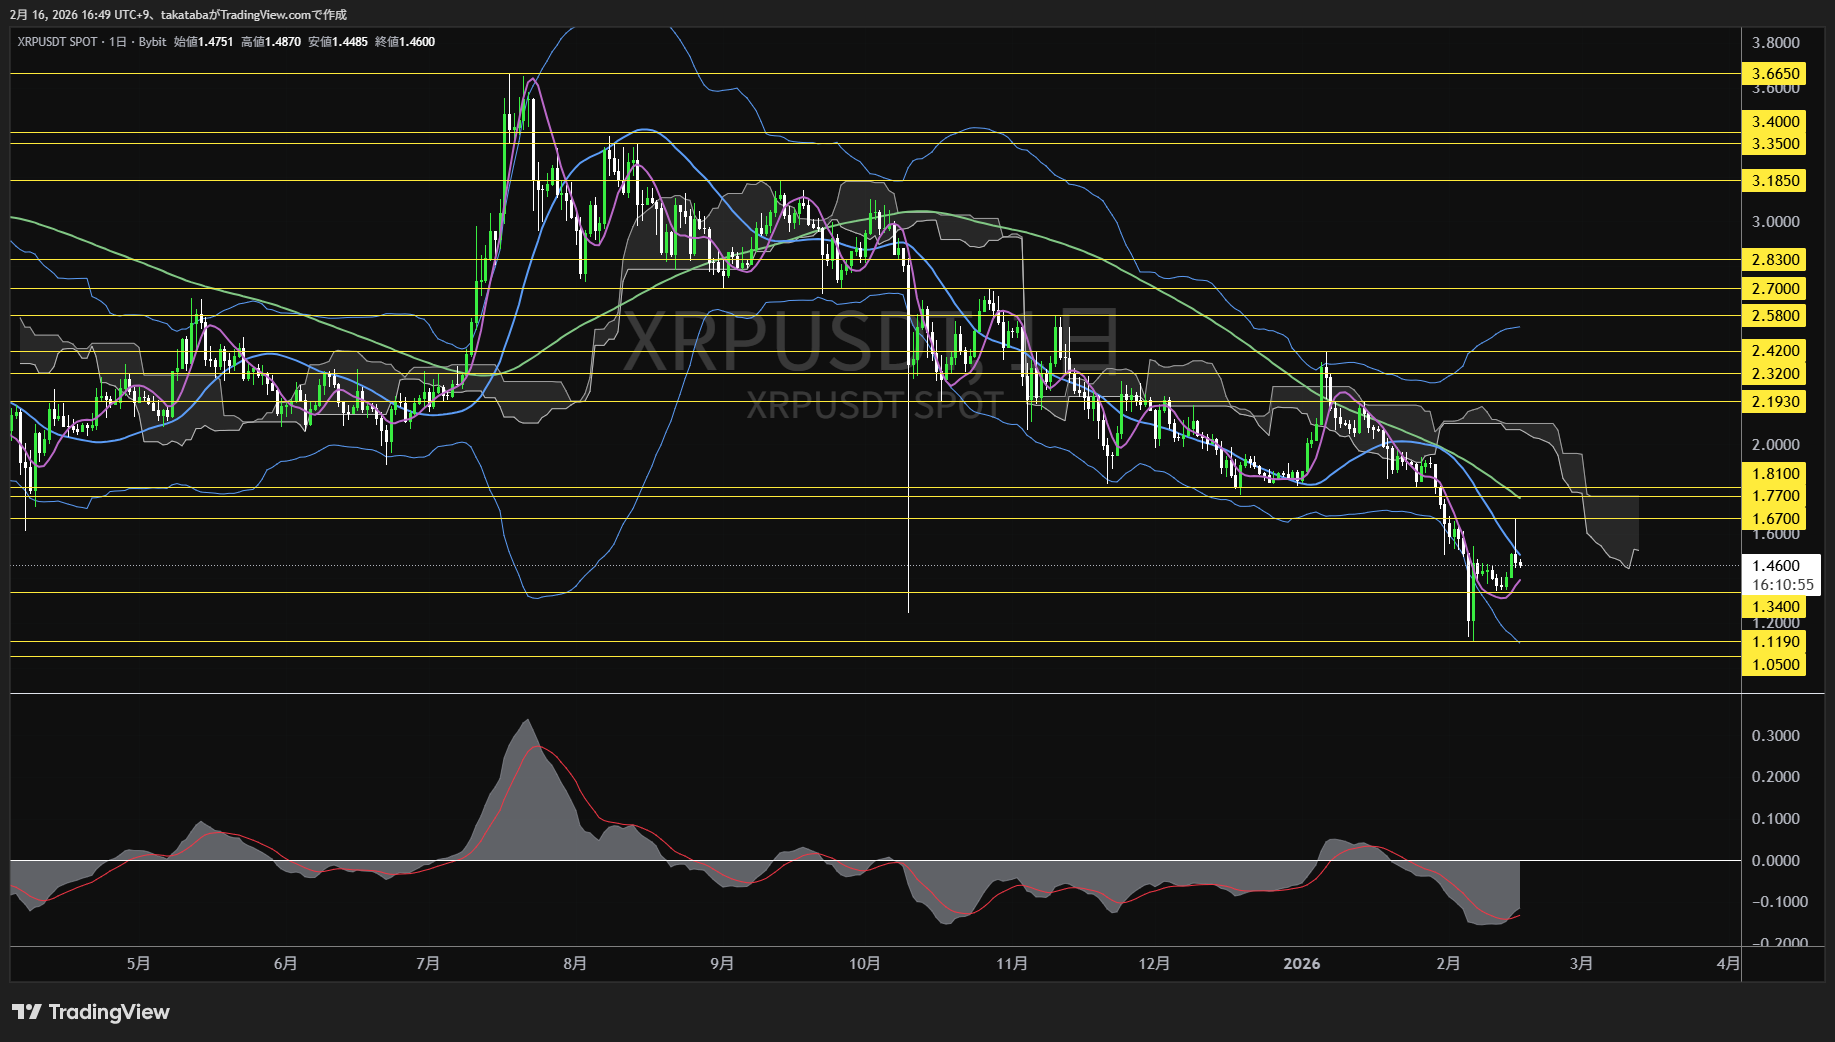Click the current price 1.4600 label
The width and height of the screenshot is (1835, 1042).
tap(1775, 566)
